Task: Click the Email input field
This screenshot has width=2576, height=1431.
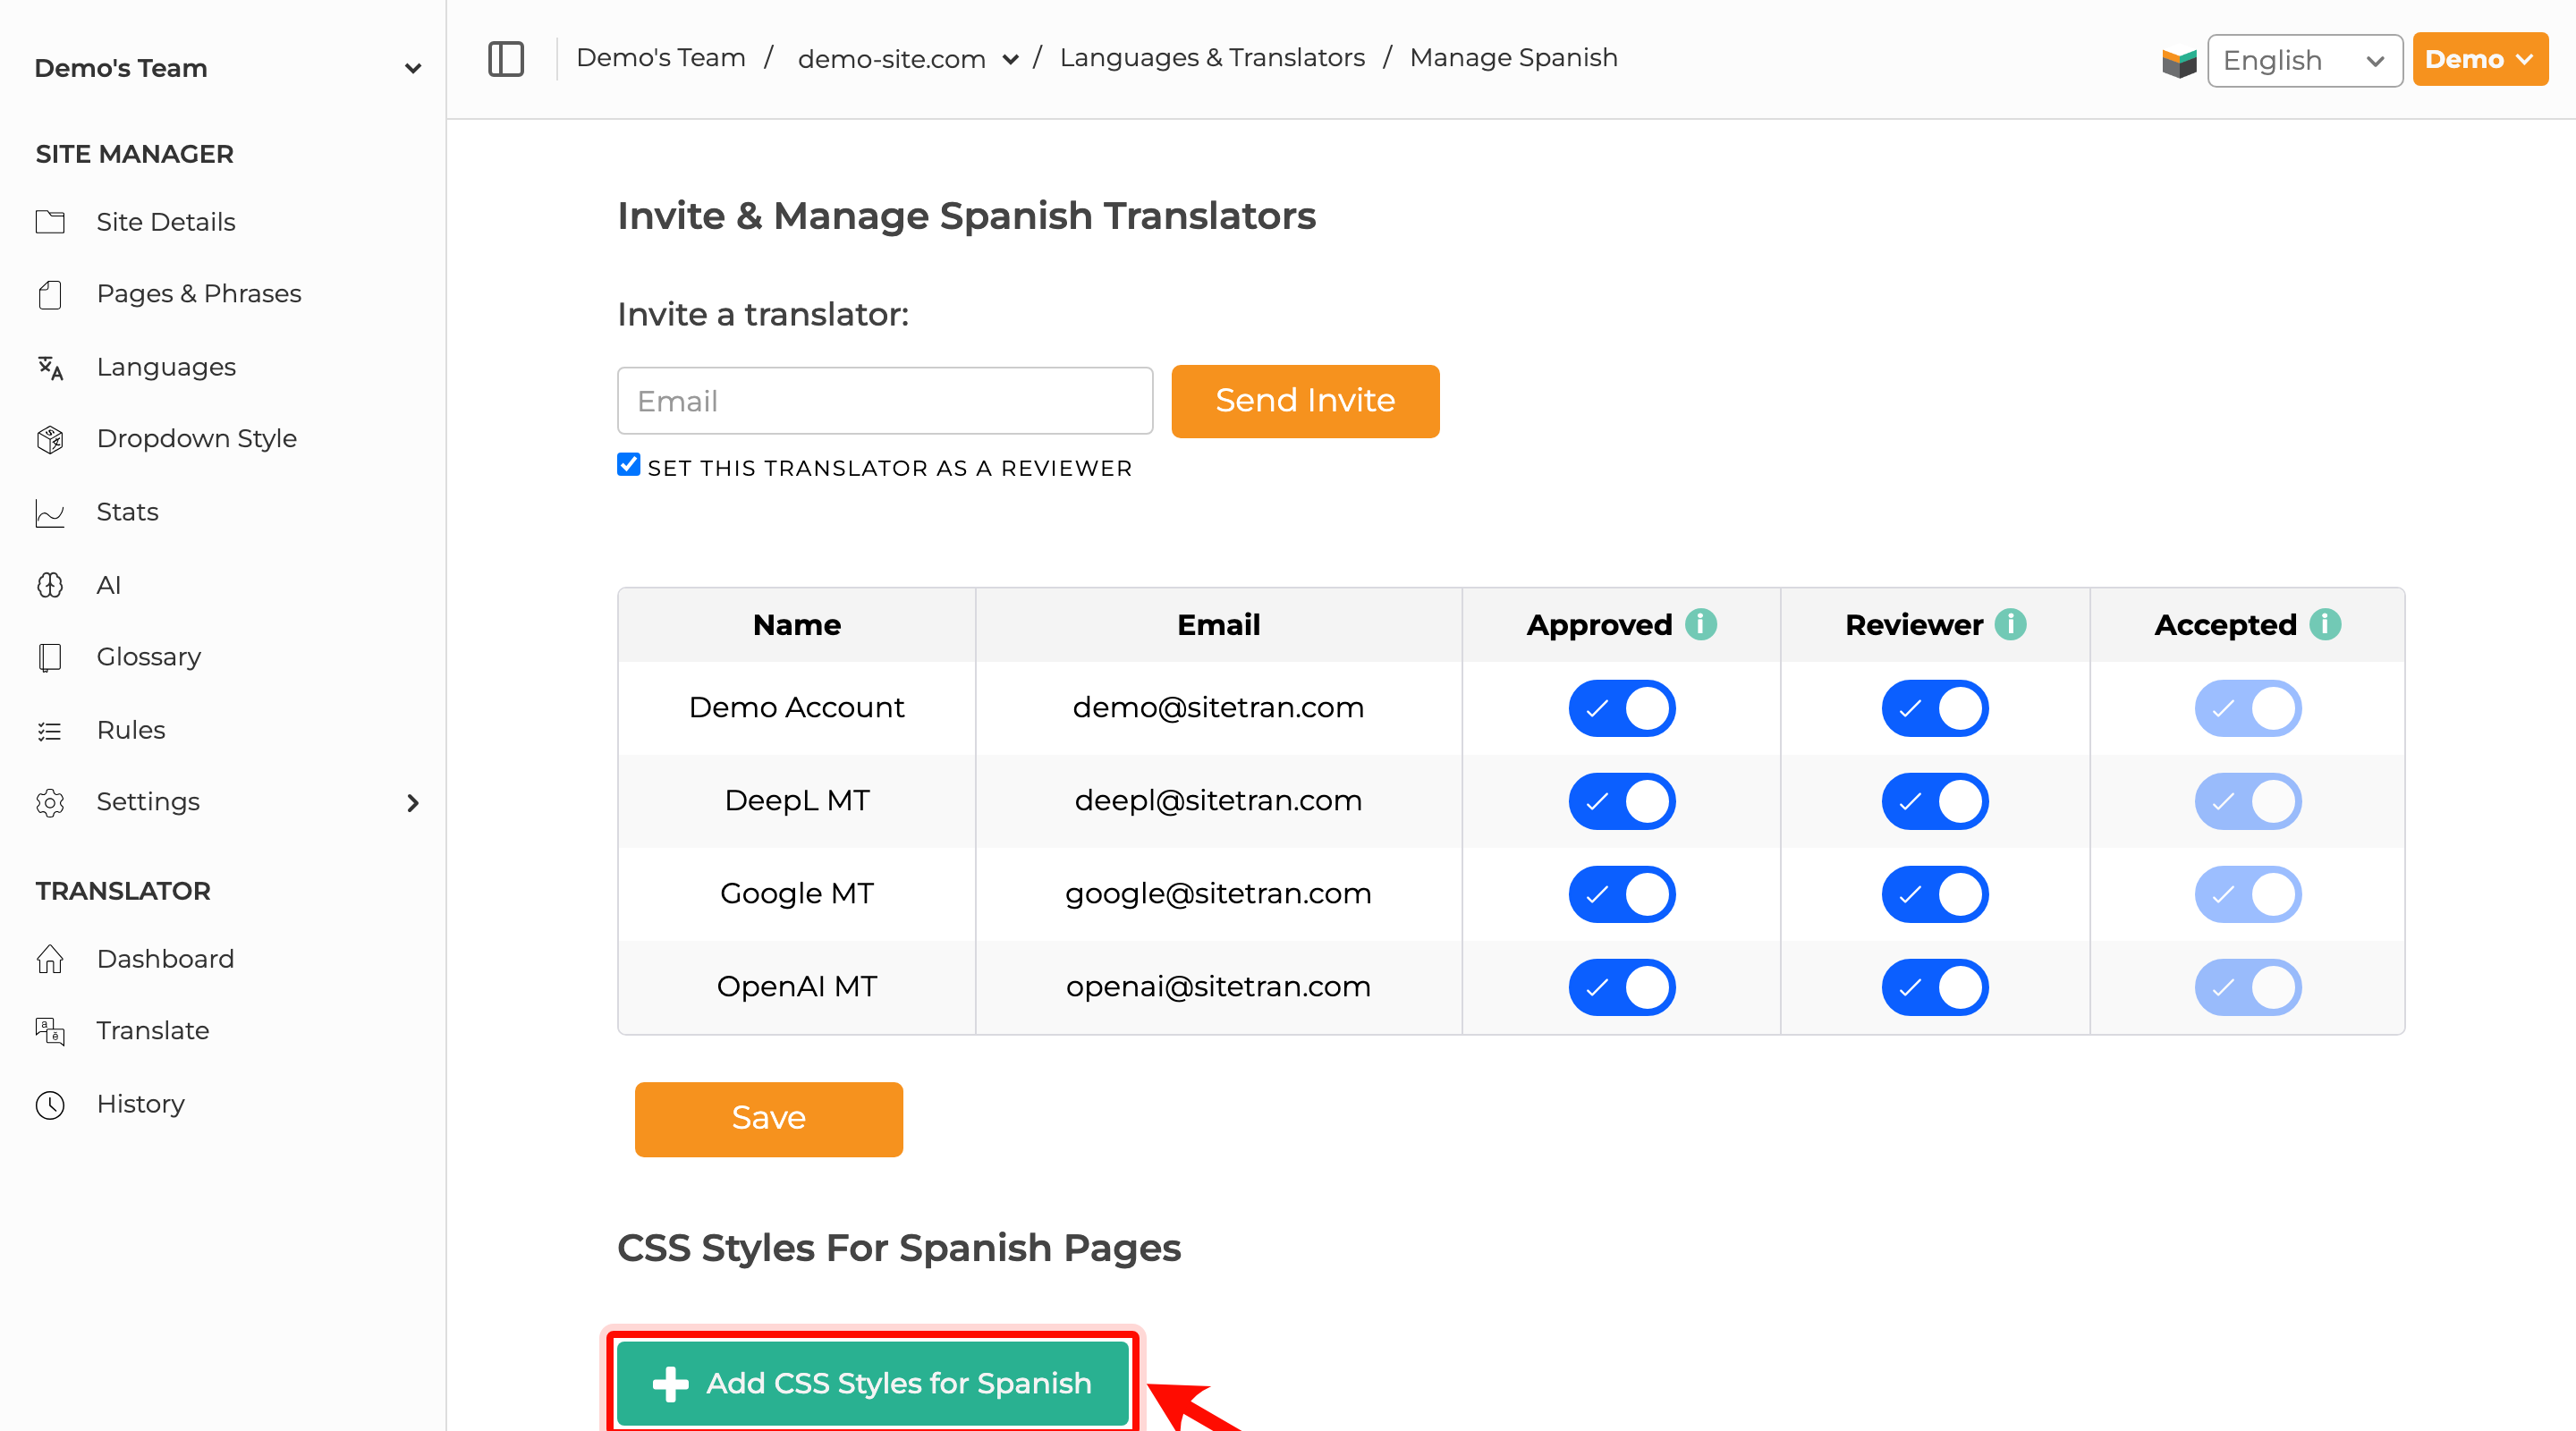Action: (x=885, y=401)
